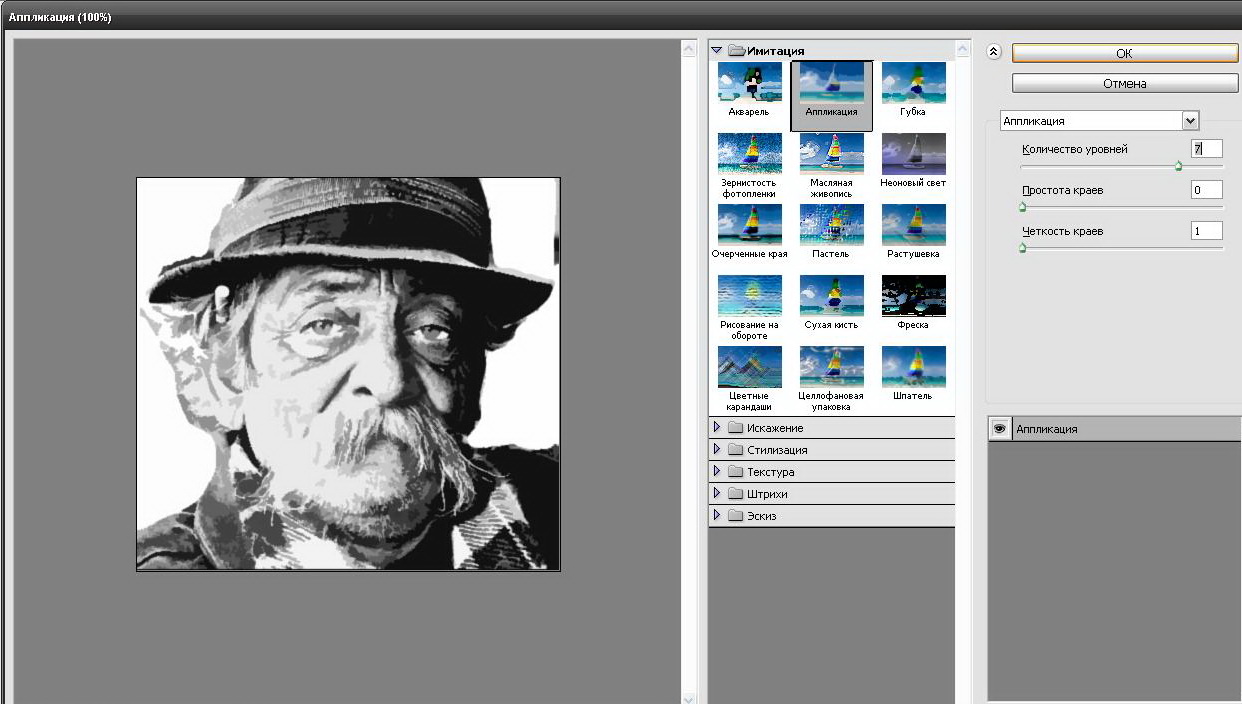Choose the Рисование на обороте filter
This screenshot has width=1242, height=704.
click(x=749, y=296)
